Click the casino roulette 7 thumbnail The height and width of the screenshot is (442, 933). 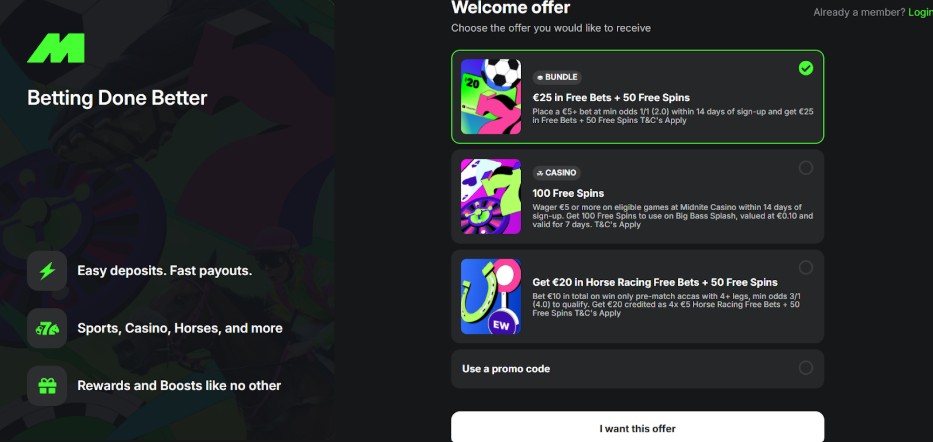tap(491, 196)
